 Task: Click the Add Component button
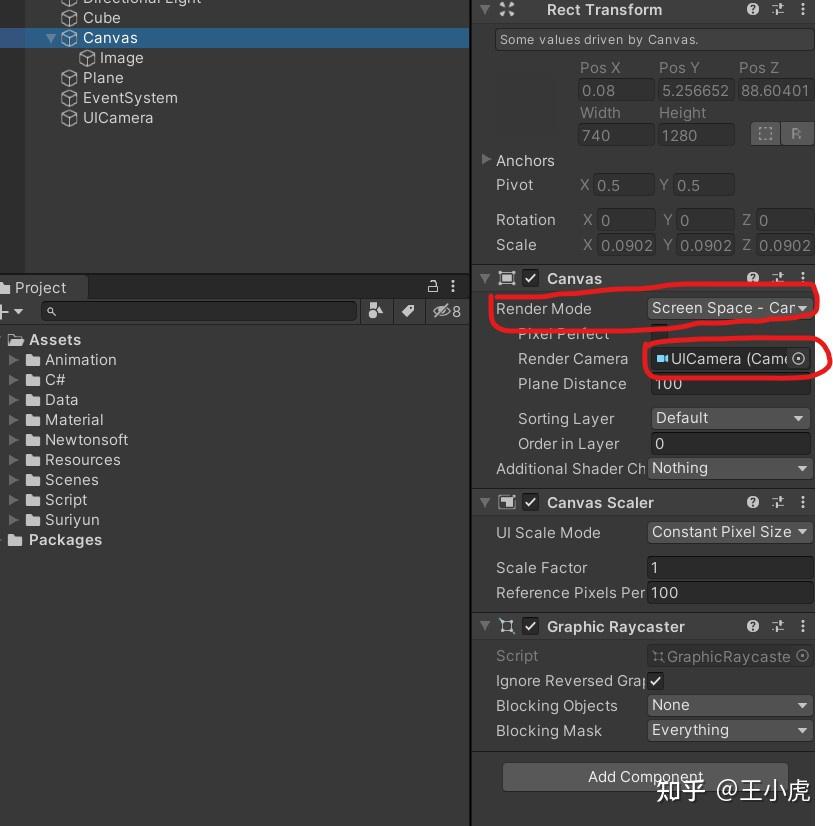[645, 777]
